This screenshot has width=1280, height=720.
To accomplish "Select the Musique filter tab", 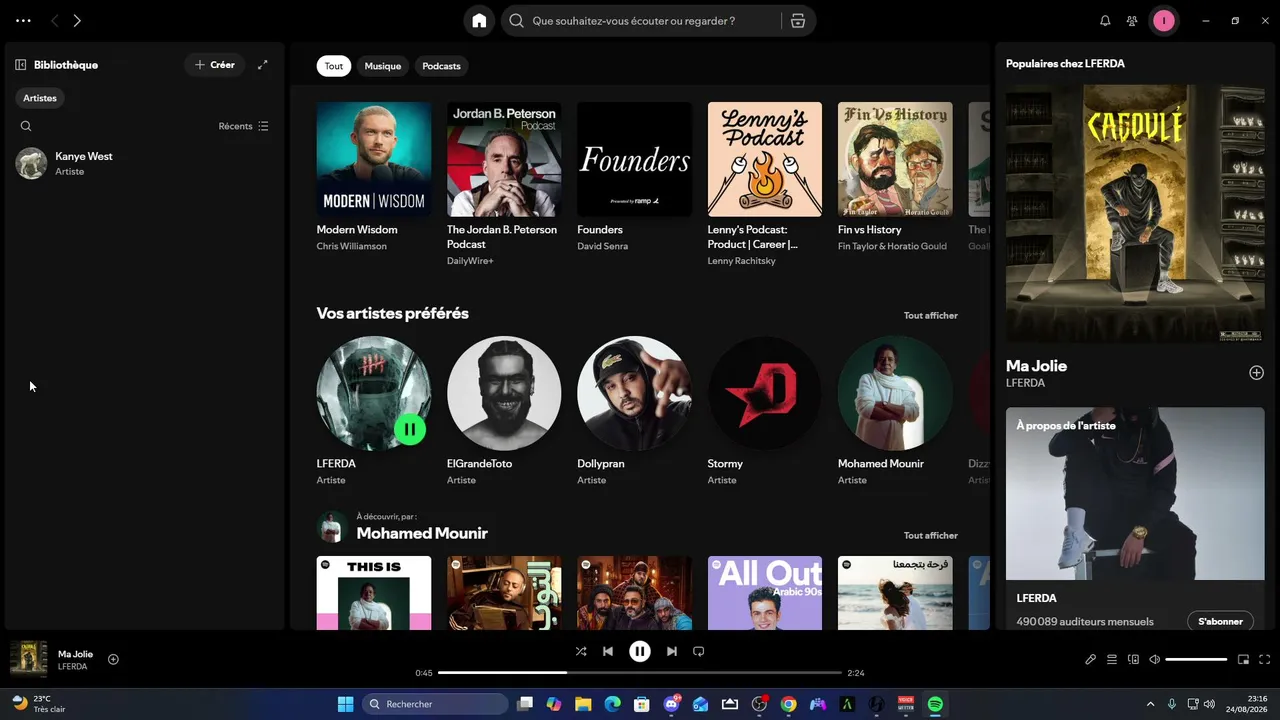I will pos(383,66).
